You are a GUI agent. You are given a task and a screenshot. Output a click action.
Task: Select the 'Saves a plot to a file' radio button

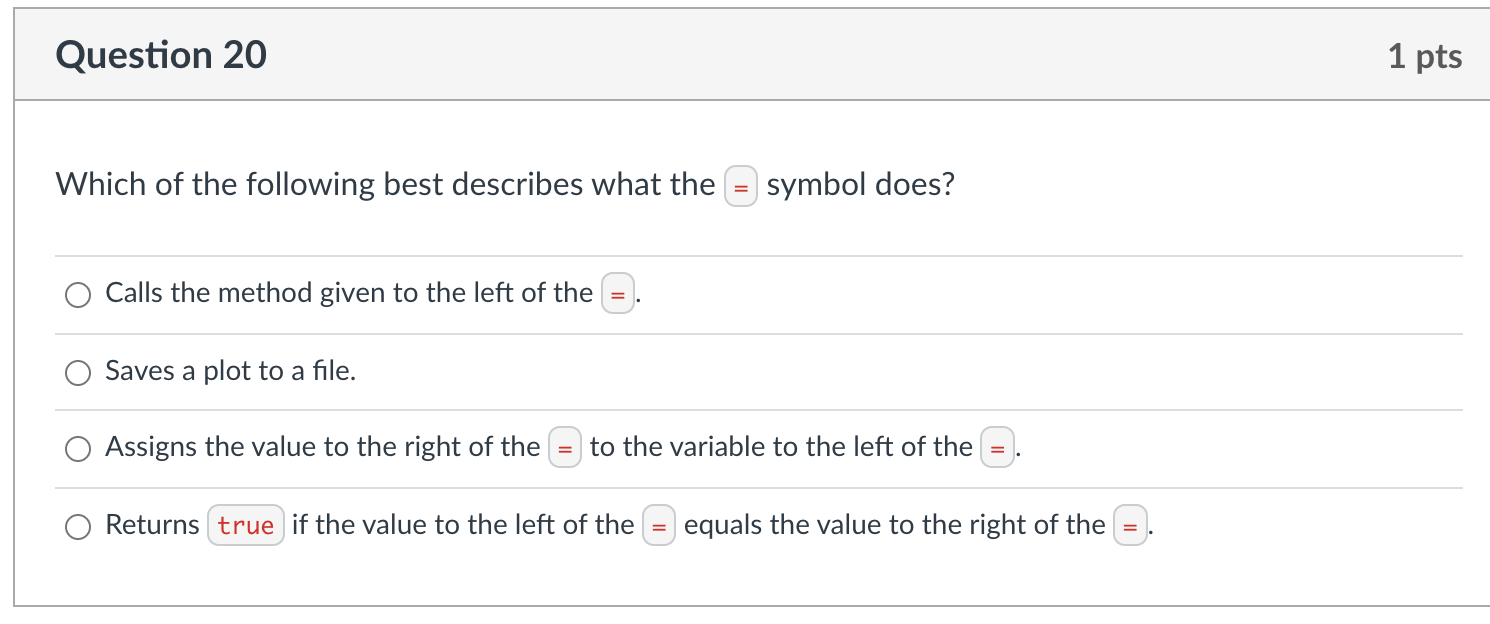click(x=78, y=373)
